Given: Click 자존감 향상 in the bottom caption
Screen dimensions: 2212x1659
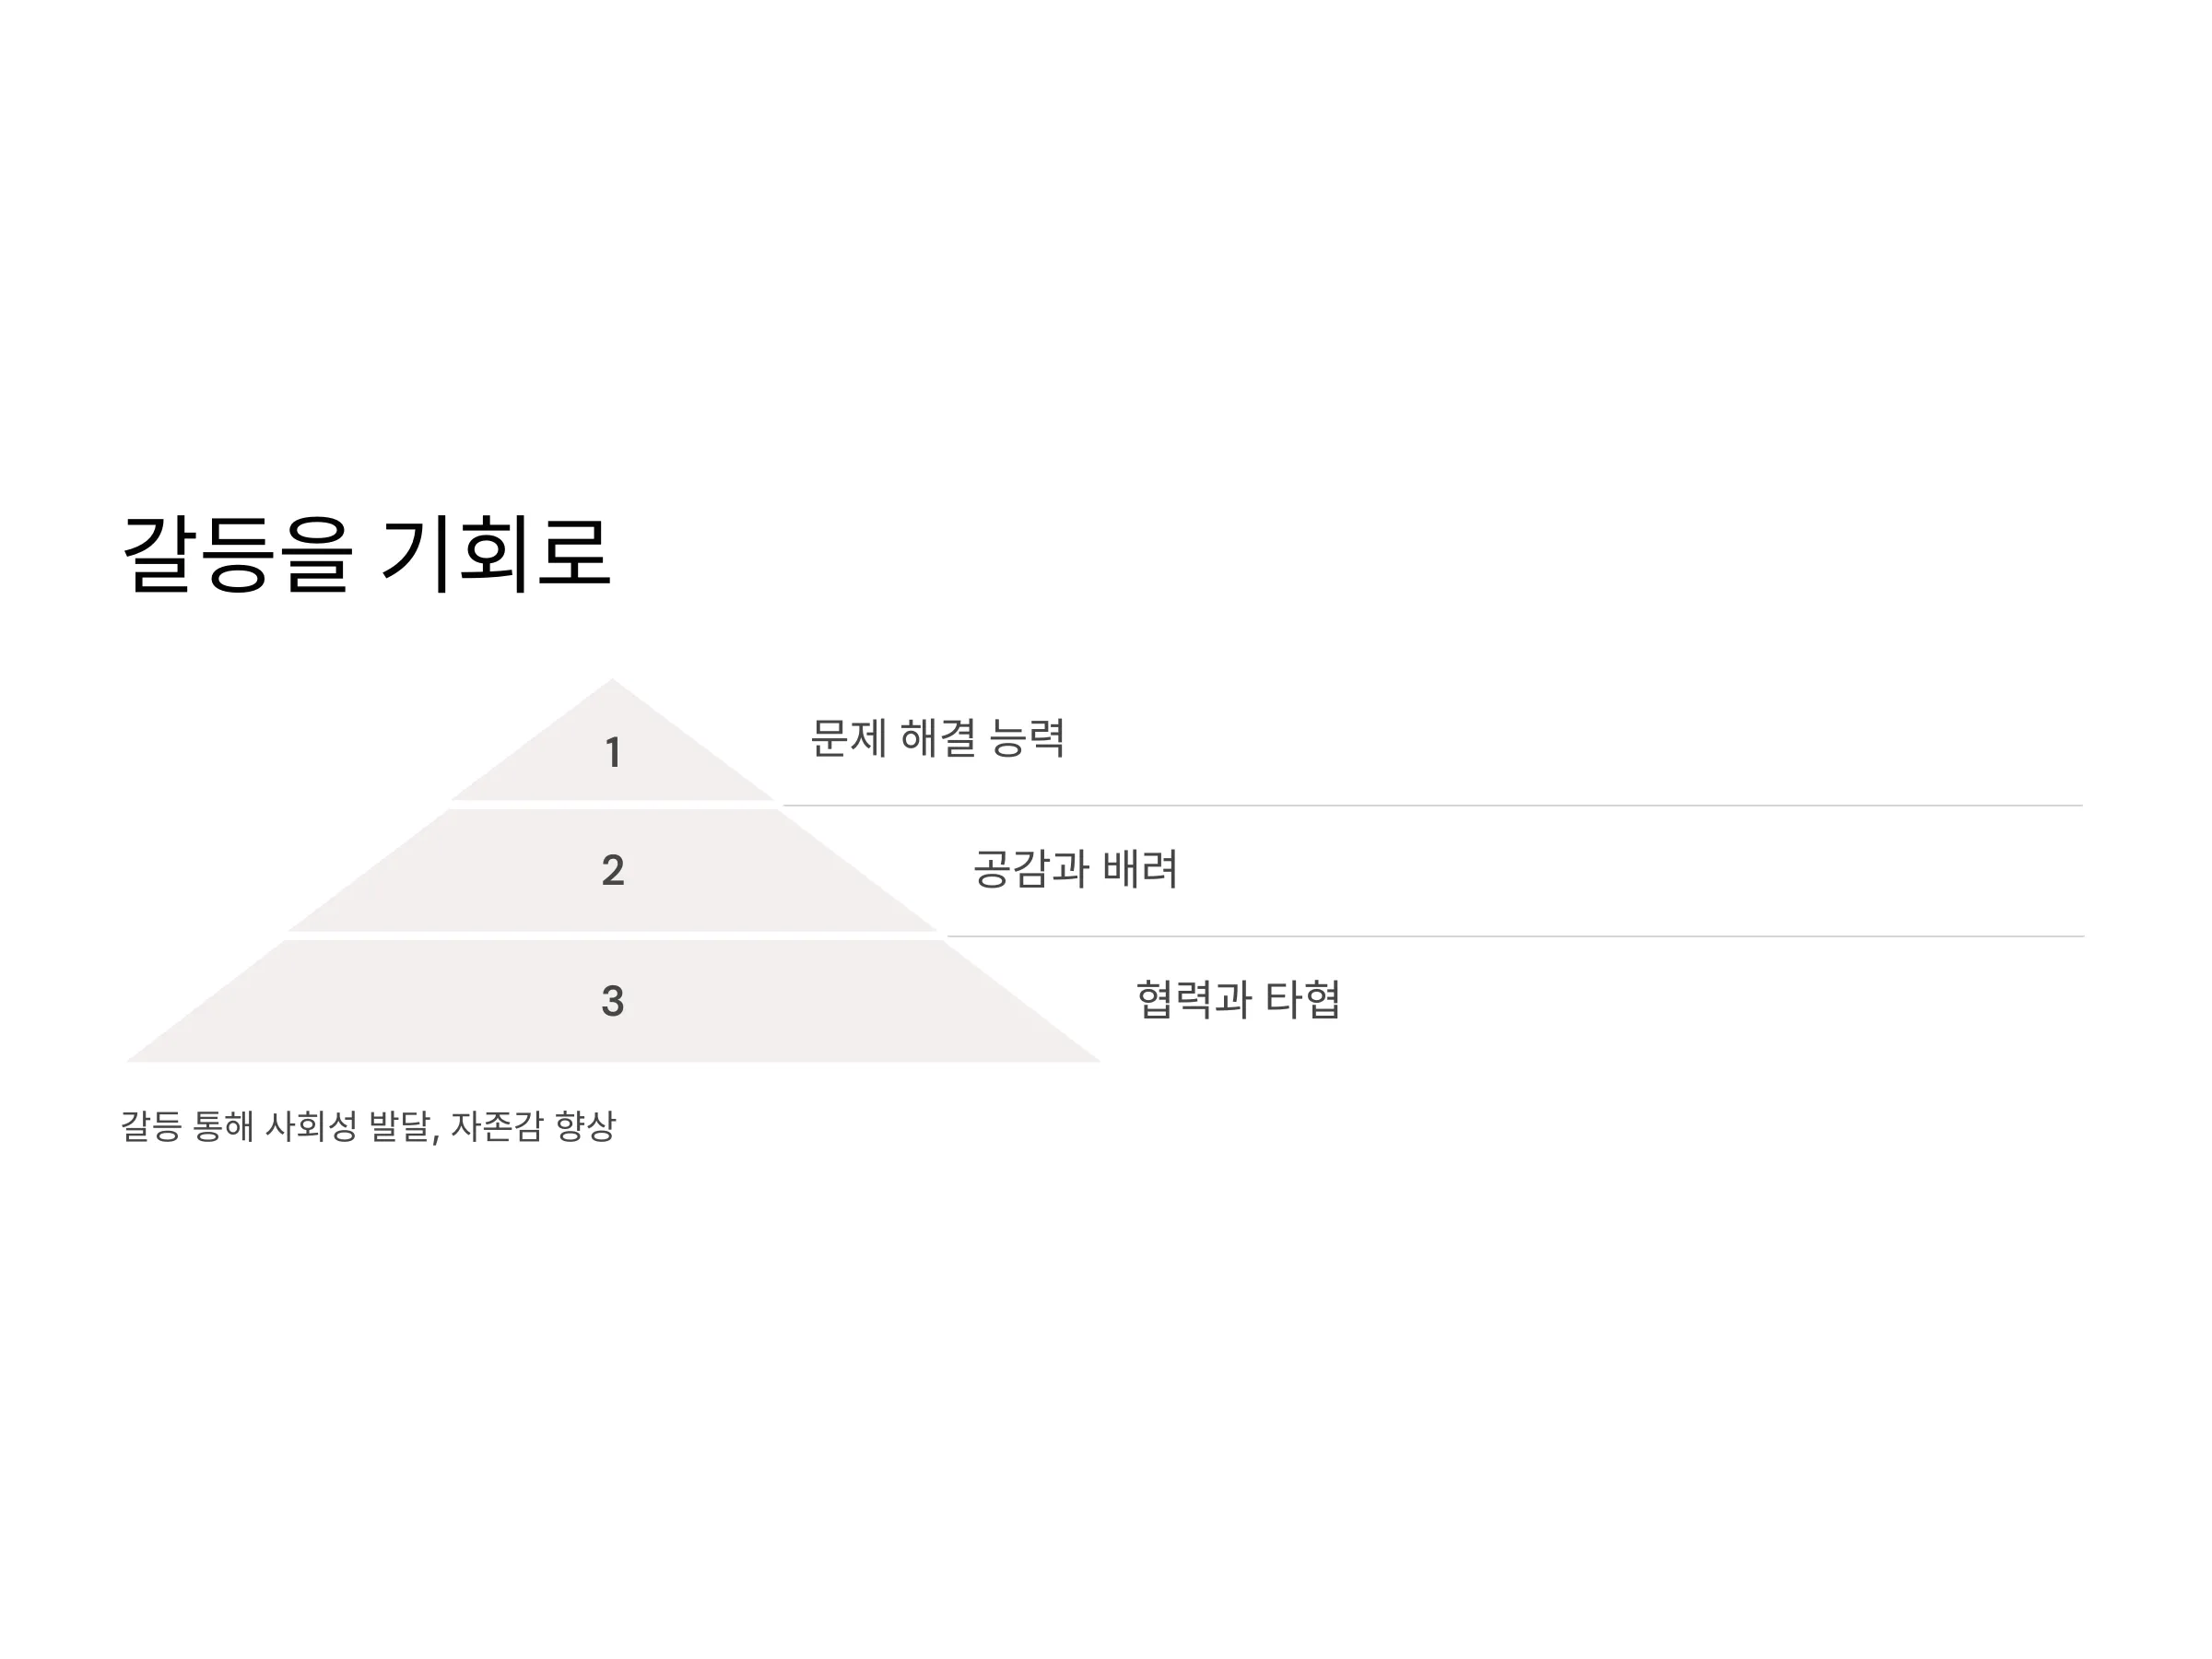Looking at the screenshot, I should pos(534,1126).
